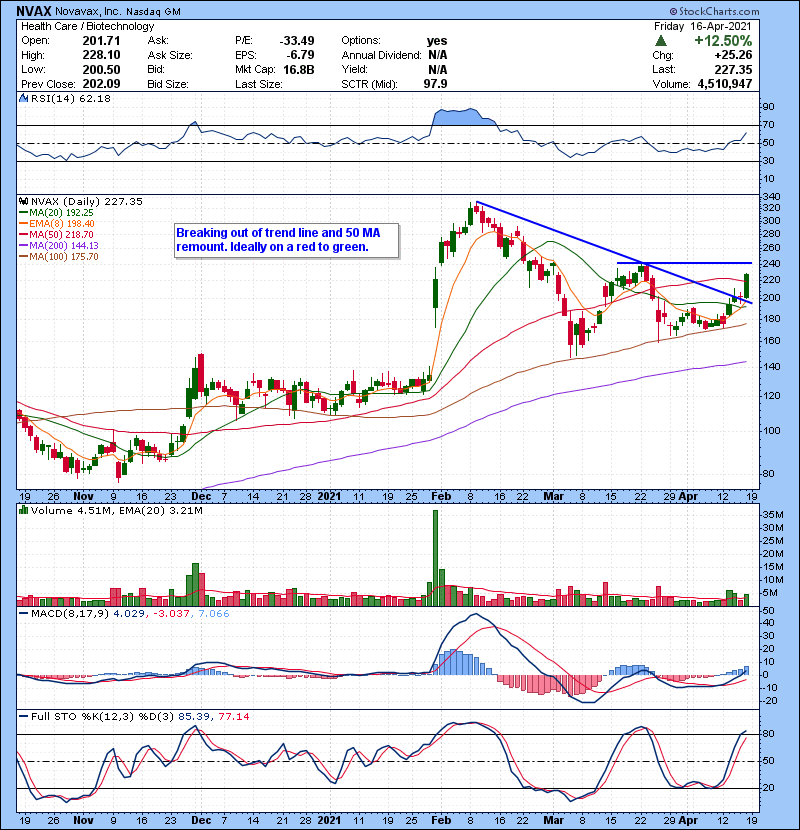This screenshot has width=800, height=830.
Task: Click the MACD legend line marker
Action: (23, 614)
